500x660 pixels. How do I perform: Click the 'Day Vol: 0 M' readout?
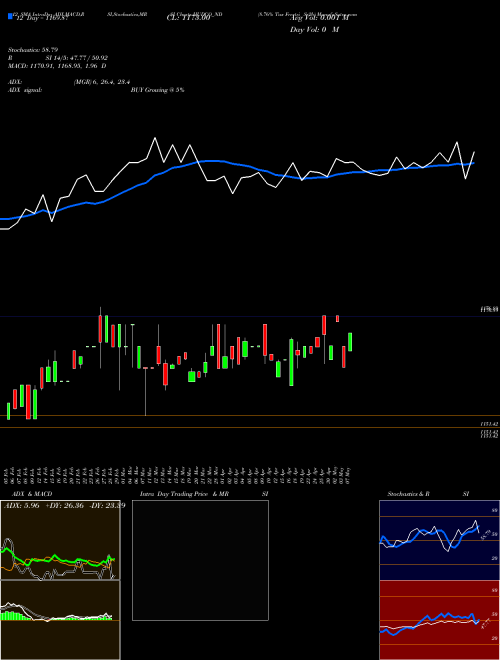click(x=314, y=30)
